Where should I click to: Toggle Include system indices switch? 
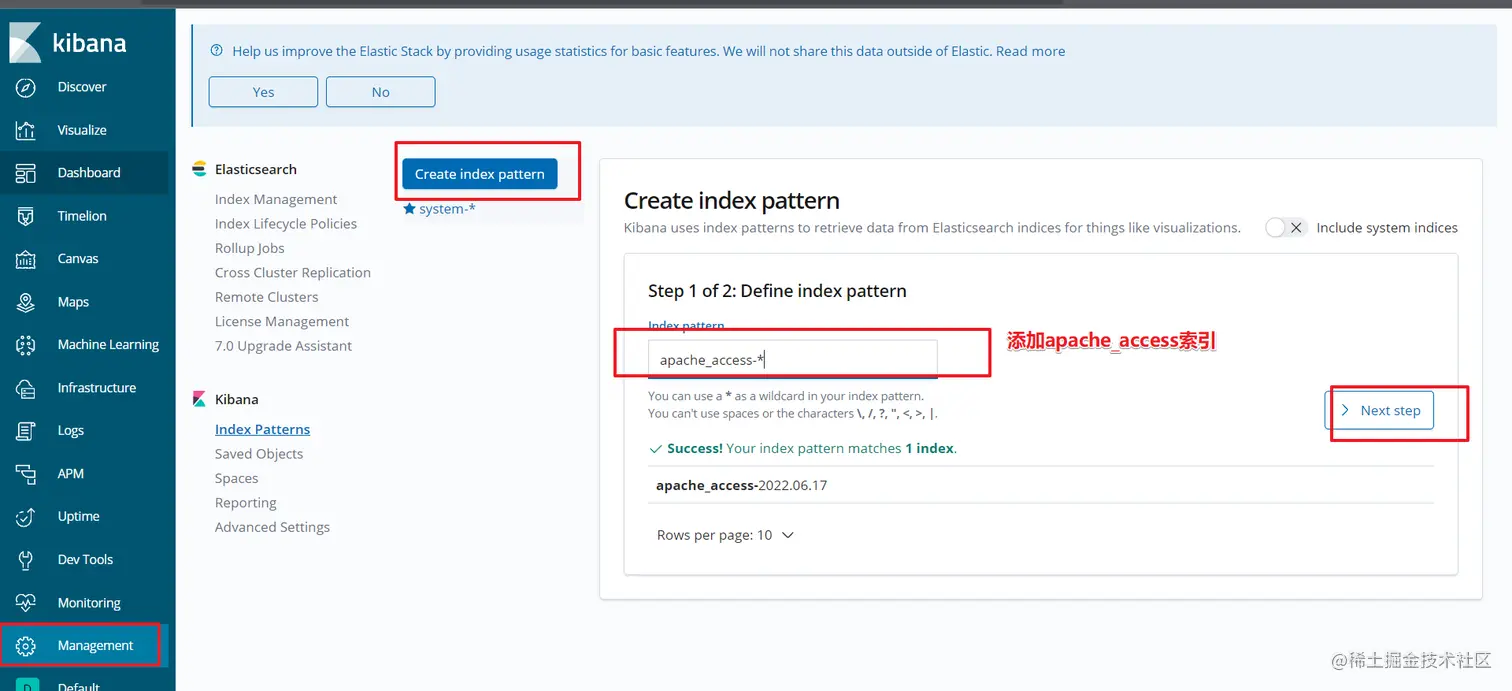point(1285,228)
